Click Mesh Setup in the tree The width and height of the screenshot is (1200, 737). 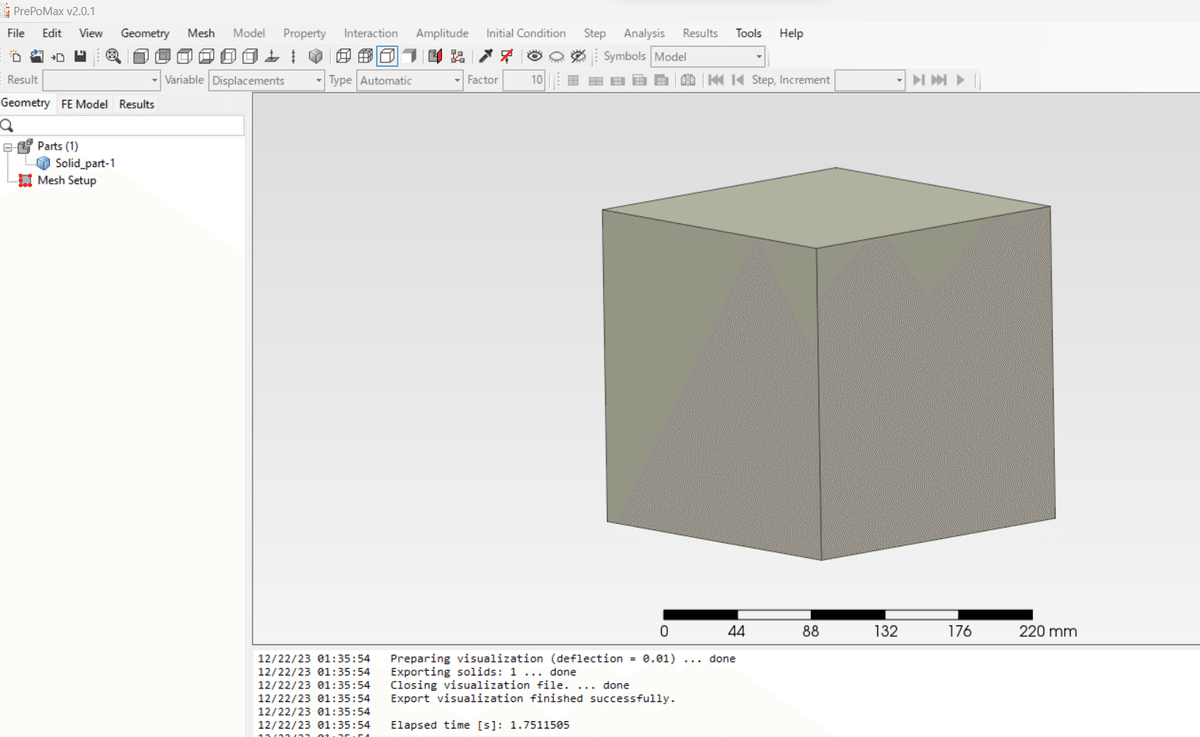tap(67, 181)
